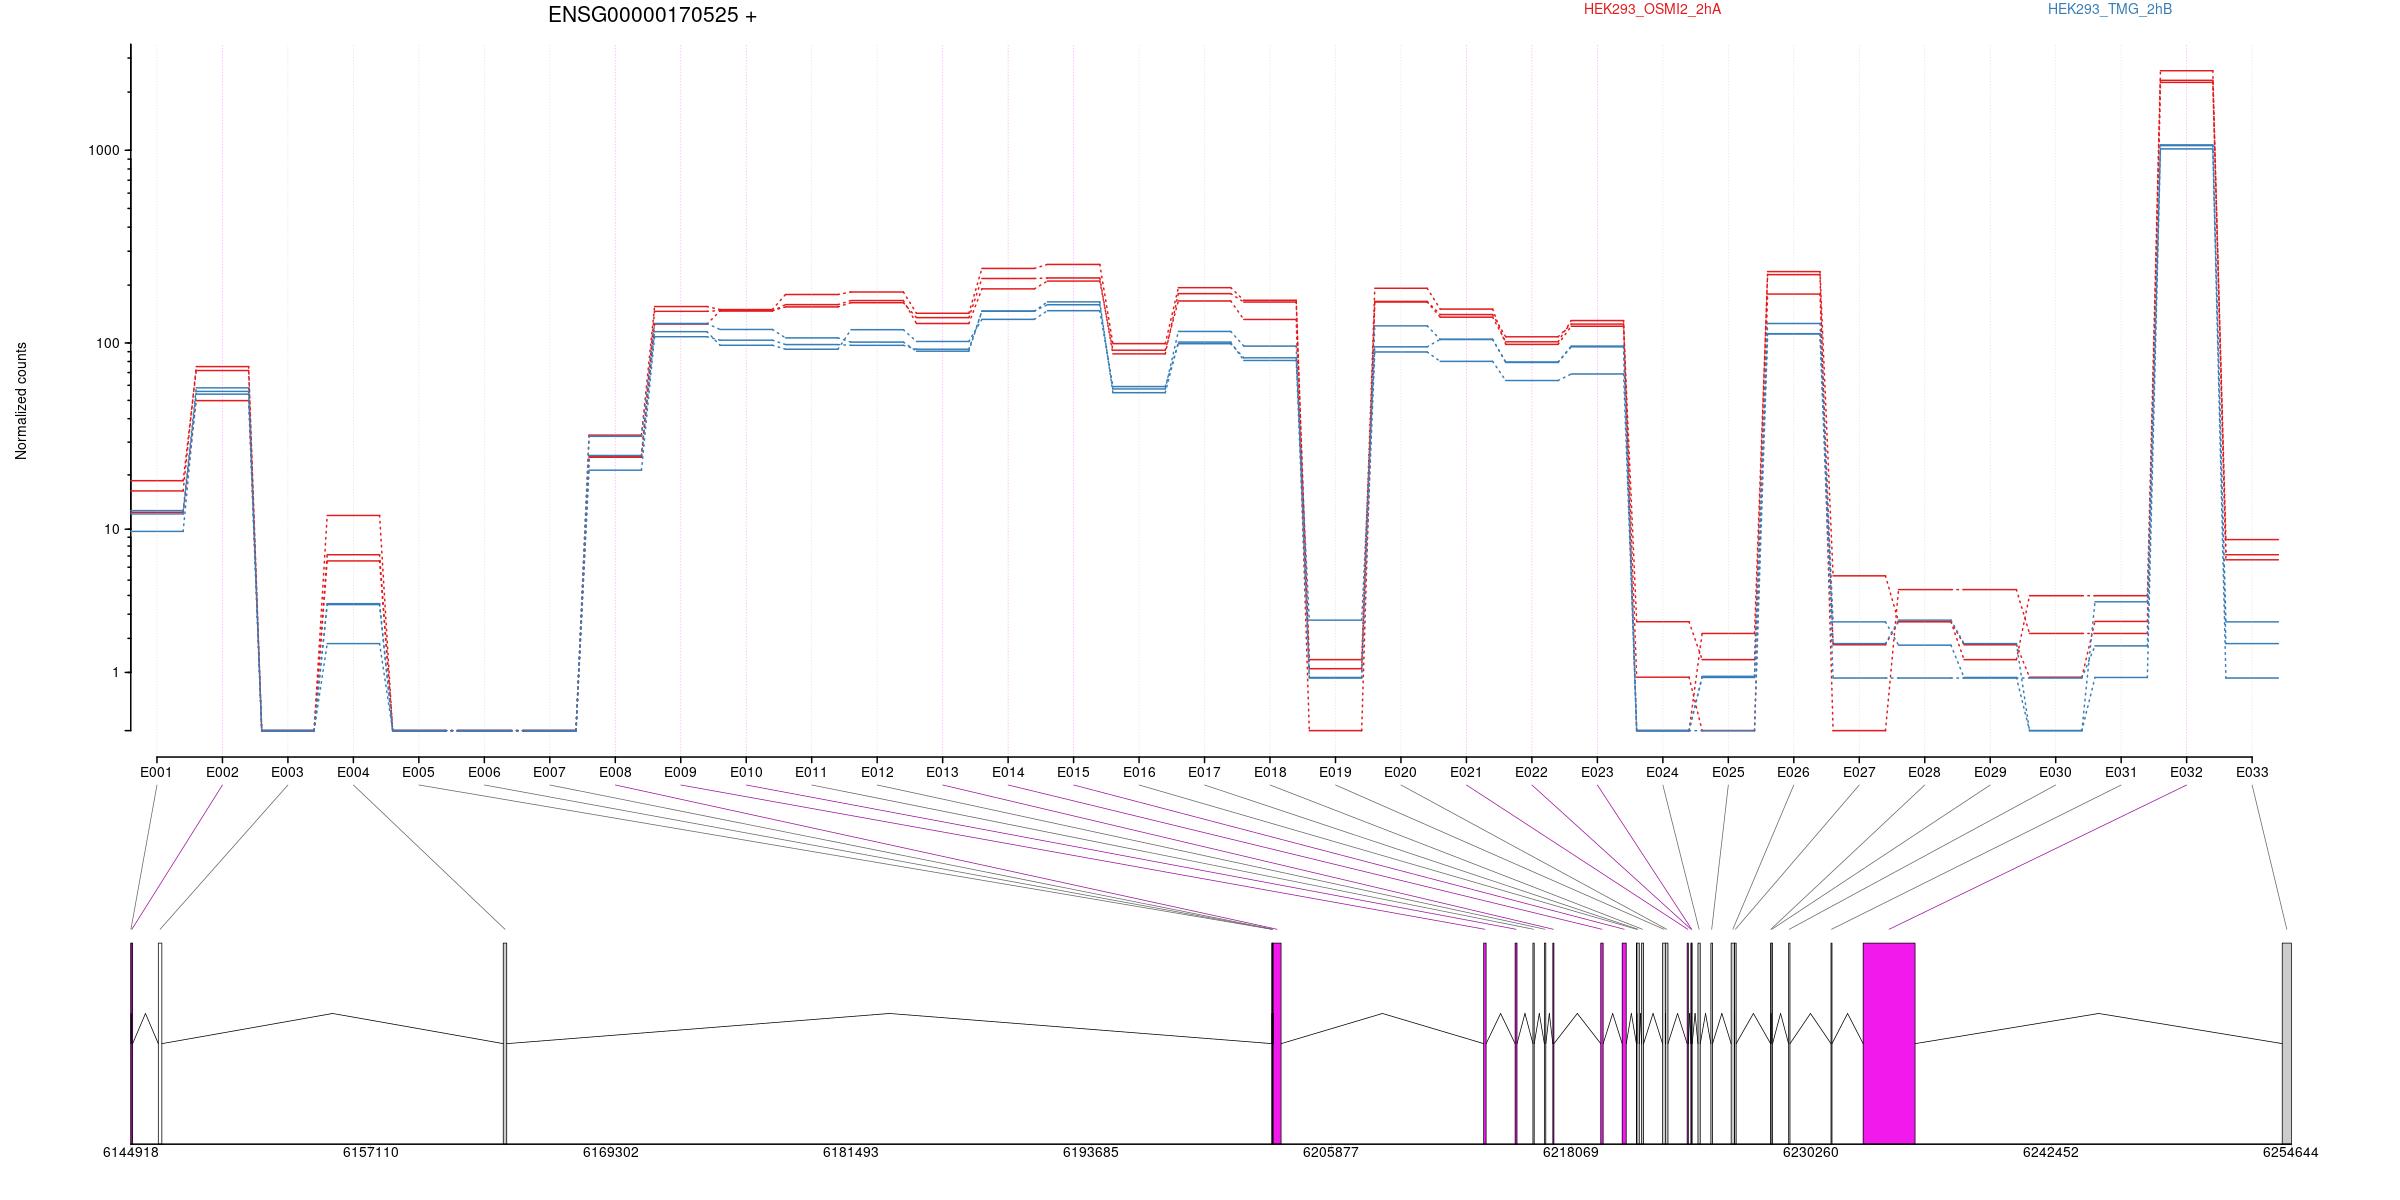The height and width of the screenshot is (1200, 2400).
Task: Click the gray exon block at gene model end
Action: click(x=2287, y=1043)
